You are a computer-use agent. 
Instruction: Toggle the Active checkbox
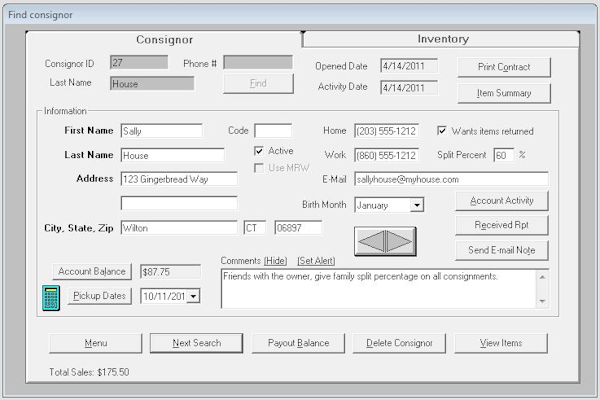(x=260, y=151)
